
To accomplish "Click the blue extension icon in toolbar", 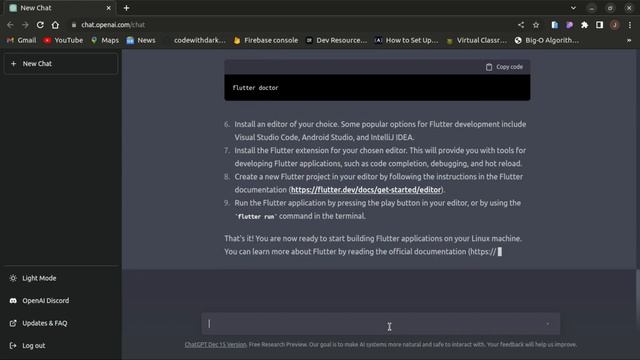I will tap(554, 25).
